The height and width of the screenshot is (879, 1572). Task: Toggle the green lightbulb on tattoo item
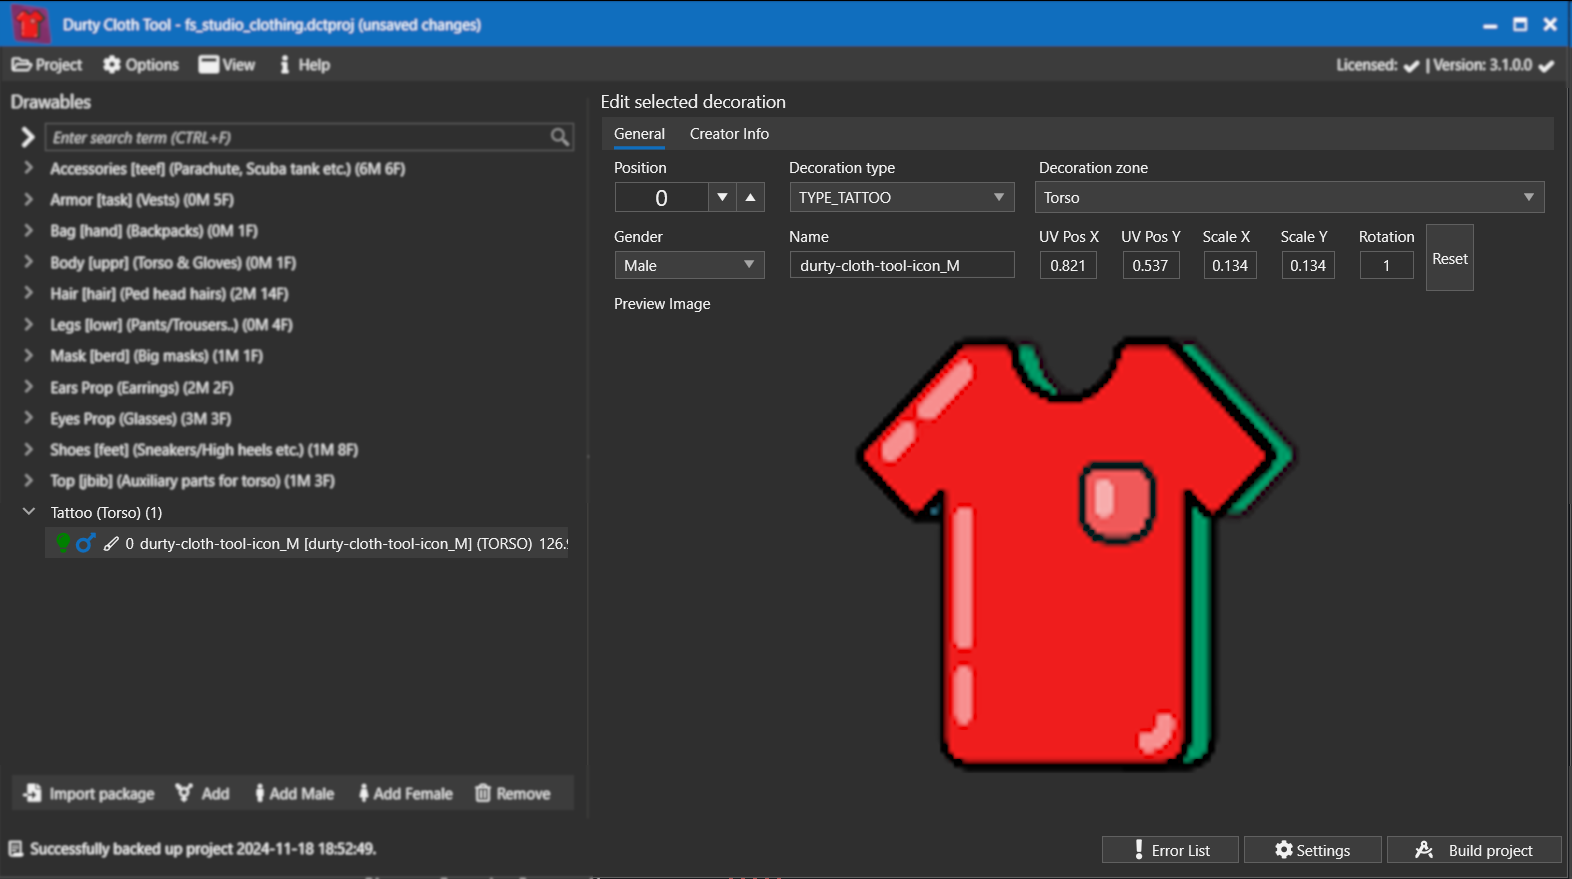[x=63, y=543]
